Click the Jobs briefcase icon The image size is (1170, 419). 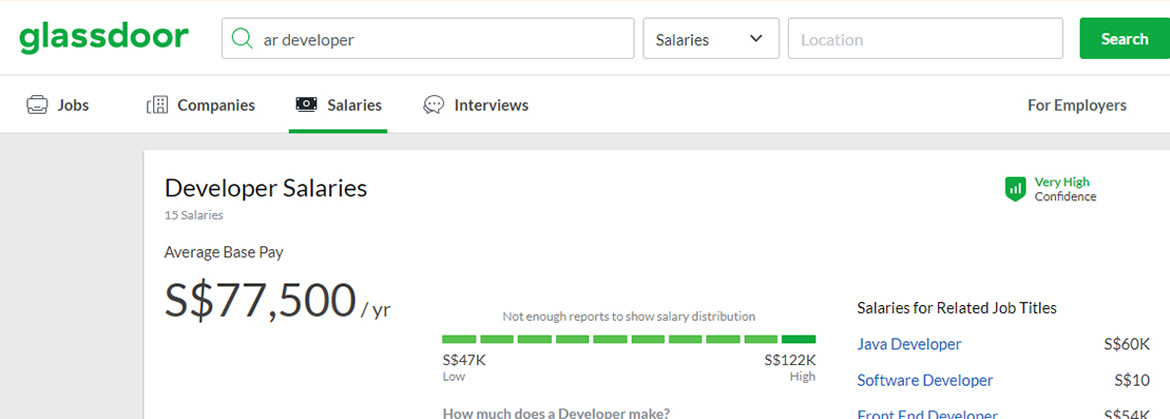coord(37,105)
